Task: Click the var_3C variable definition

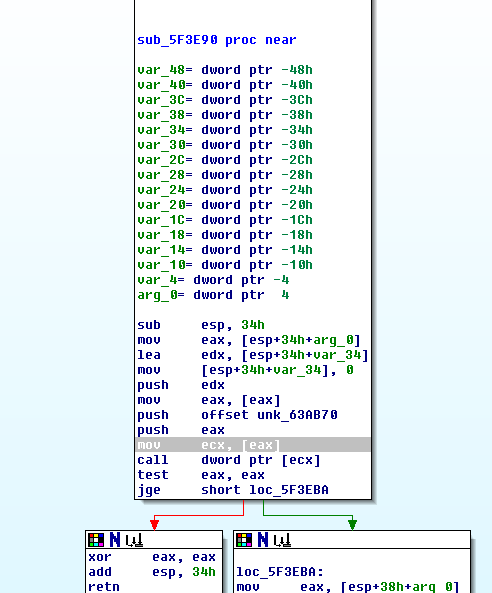Action: click(x=225, y=100)
